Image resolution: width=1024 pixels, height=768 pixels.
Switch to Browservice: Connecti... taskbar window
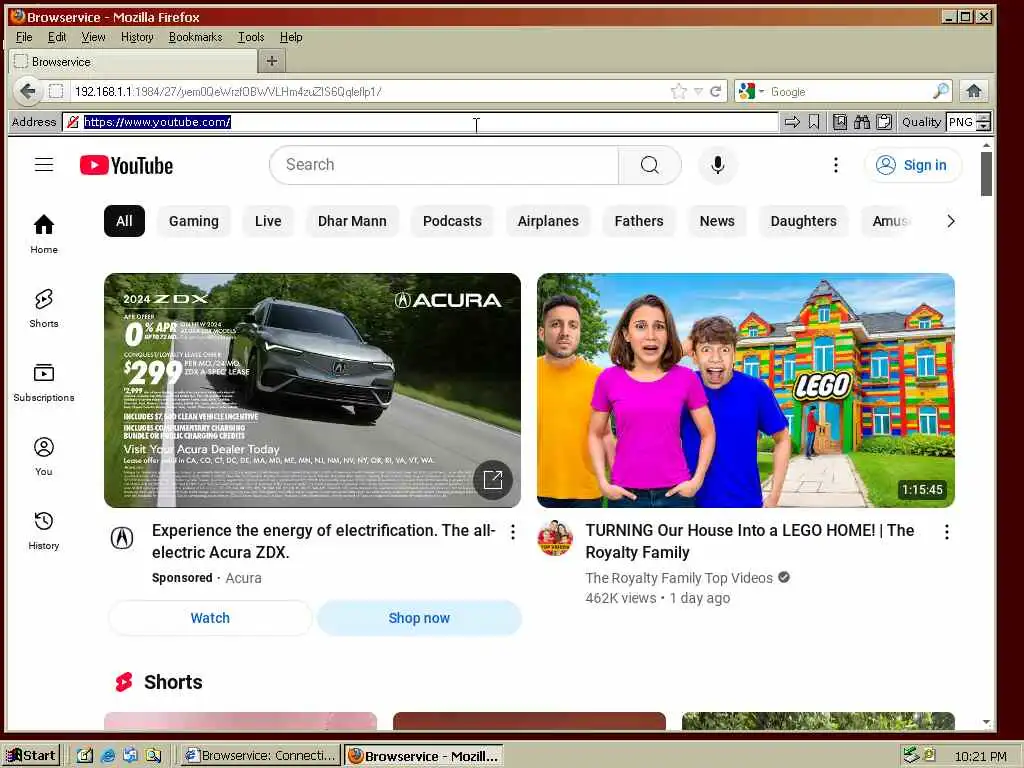[260, 756]
